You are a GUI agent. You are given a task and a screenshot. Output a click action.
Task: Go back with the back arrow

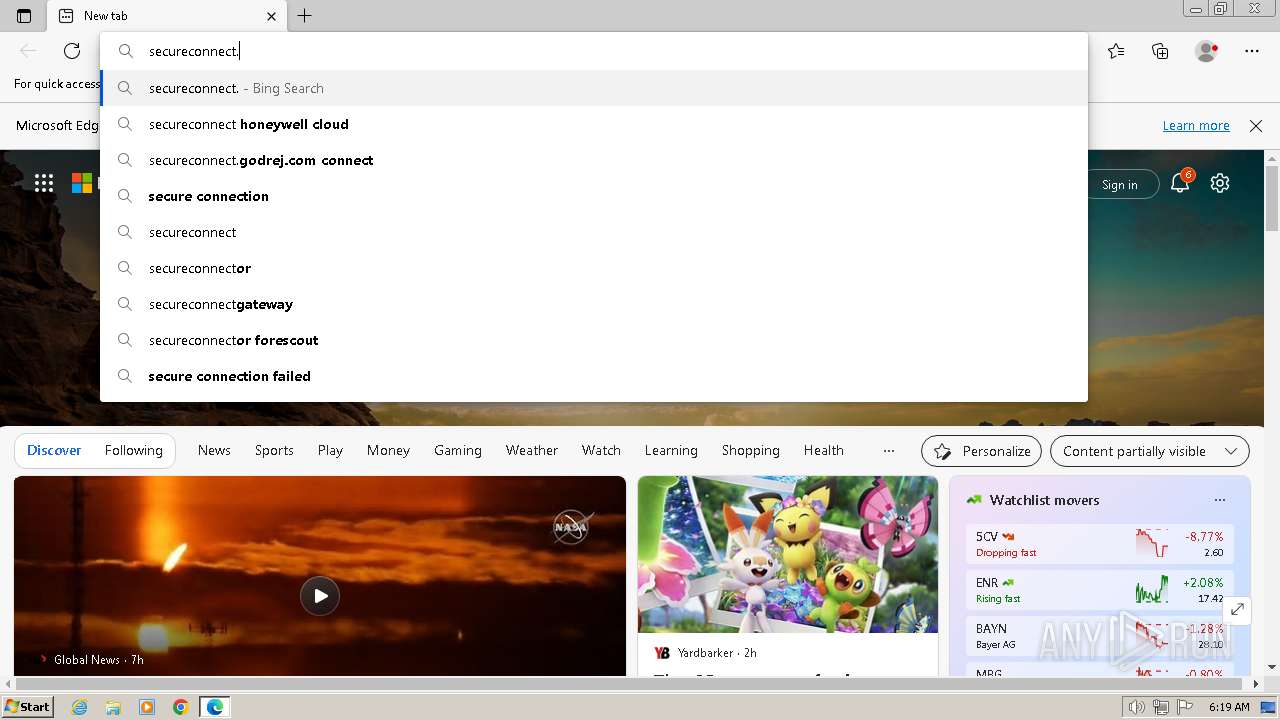coord(28,51)
